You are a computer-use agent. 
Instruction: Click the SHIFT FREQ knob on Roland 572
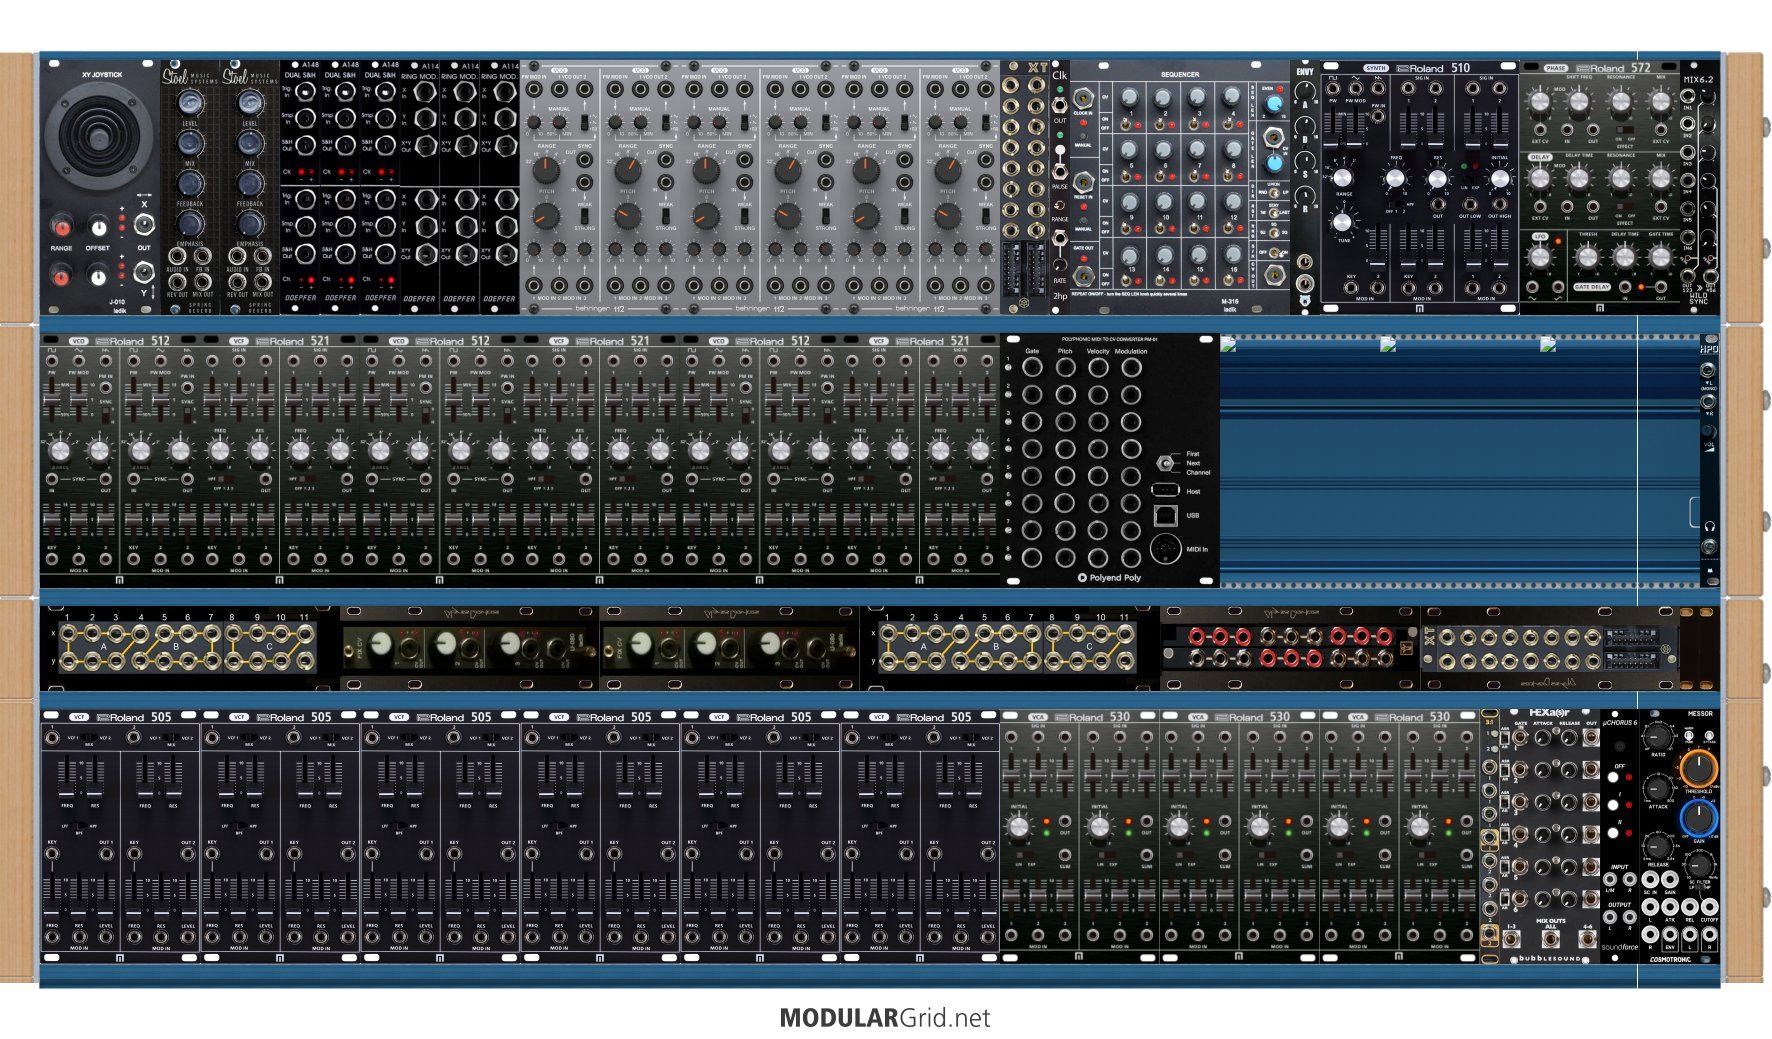(x=1579, y=101)
